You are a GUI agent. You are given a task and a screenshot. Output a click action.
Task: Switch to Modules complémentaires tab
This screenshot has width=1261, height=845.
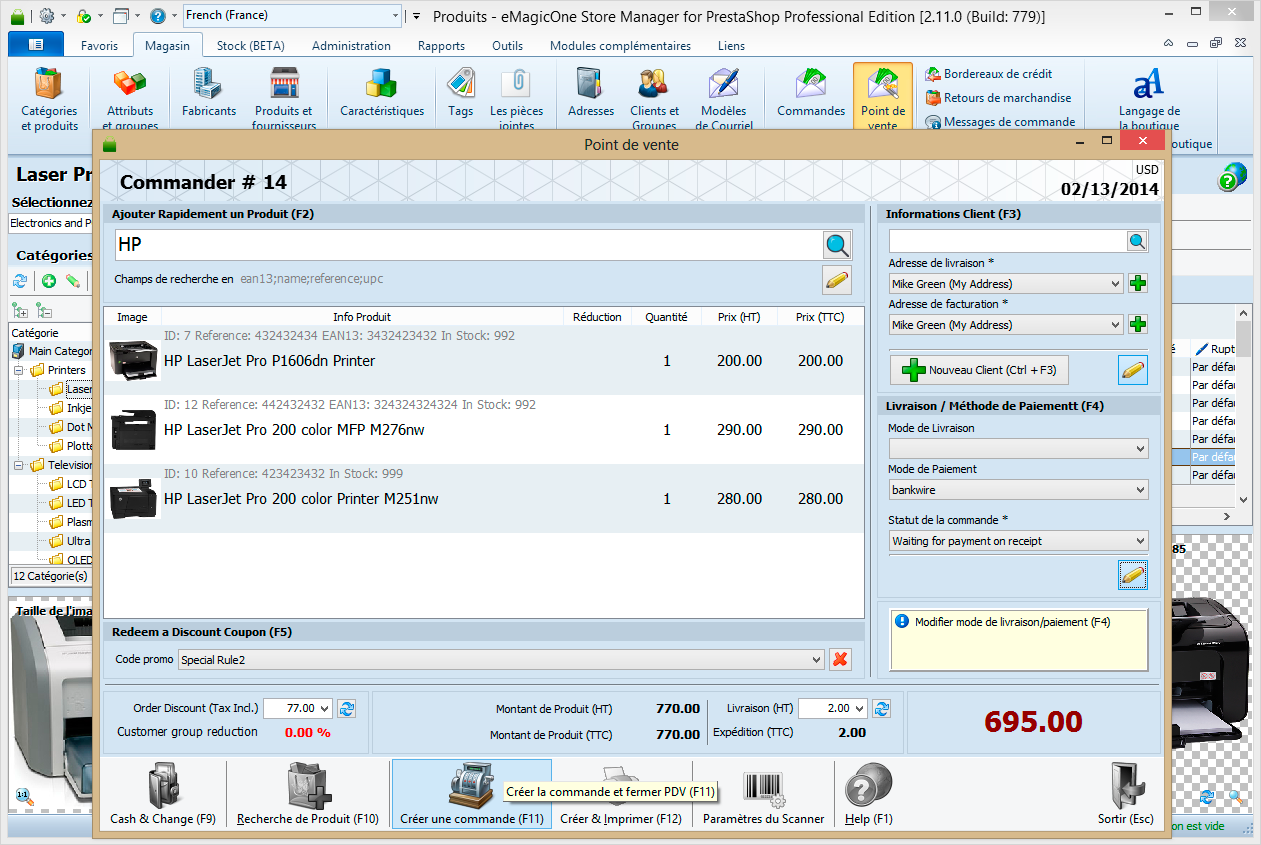[620, 45]
